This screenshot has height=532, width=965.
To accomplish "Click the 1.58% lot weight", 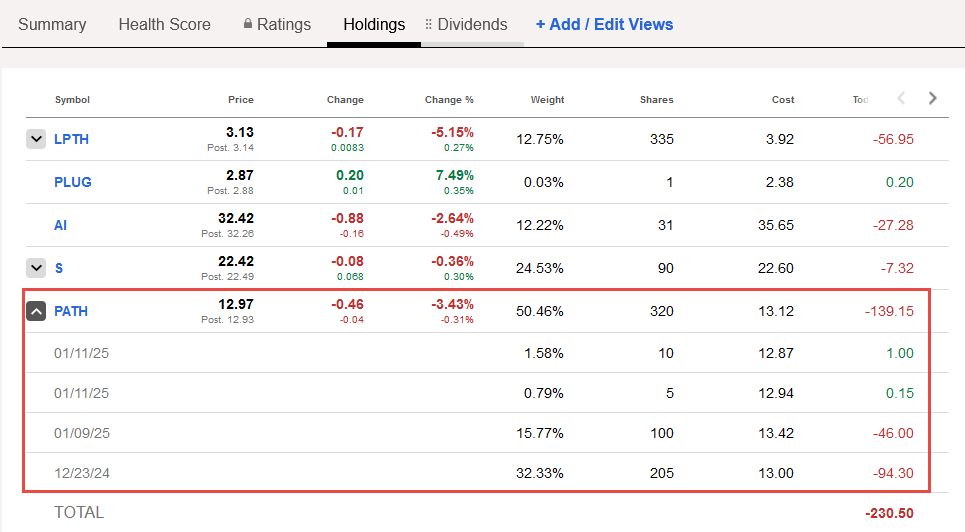I will 543,353.
